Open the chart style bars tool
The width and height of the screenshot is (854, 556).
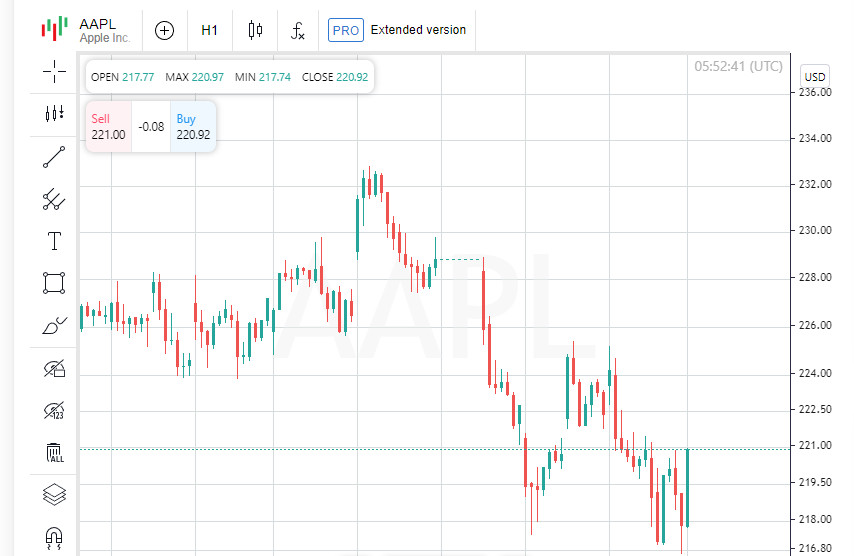click(x=54, y=114)
